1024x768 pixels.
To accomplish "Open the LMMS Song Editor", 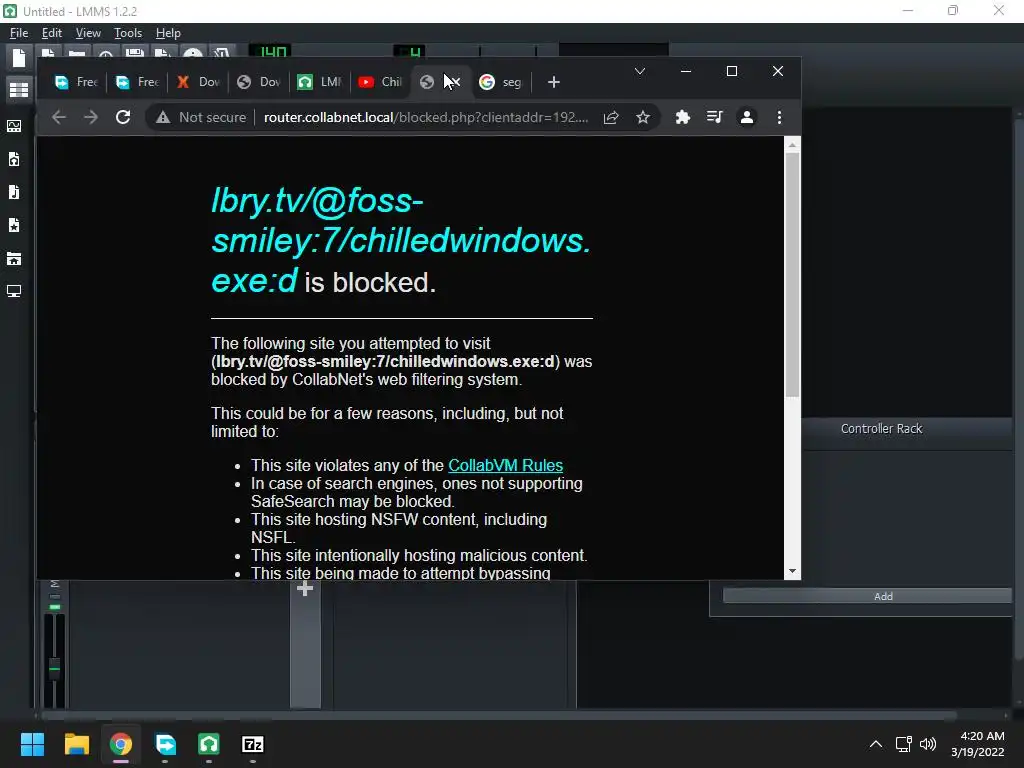I will (x=19, y=89).
